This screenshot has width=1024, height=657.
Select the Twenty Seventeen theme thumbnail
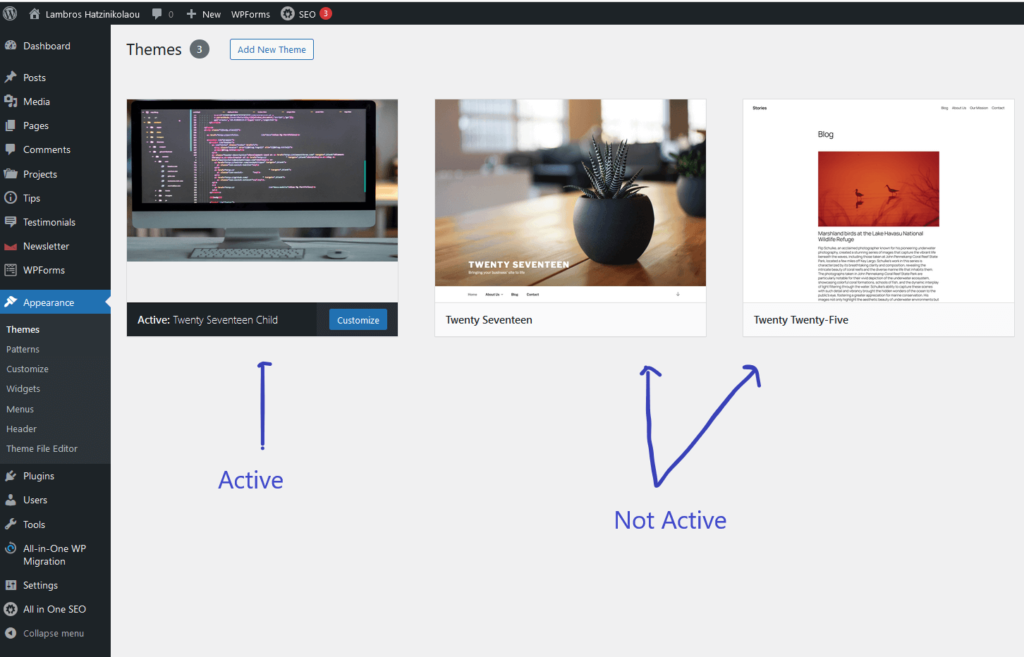click(570, 200)
